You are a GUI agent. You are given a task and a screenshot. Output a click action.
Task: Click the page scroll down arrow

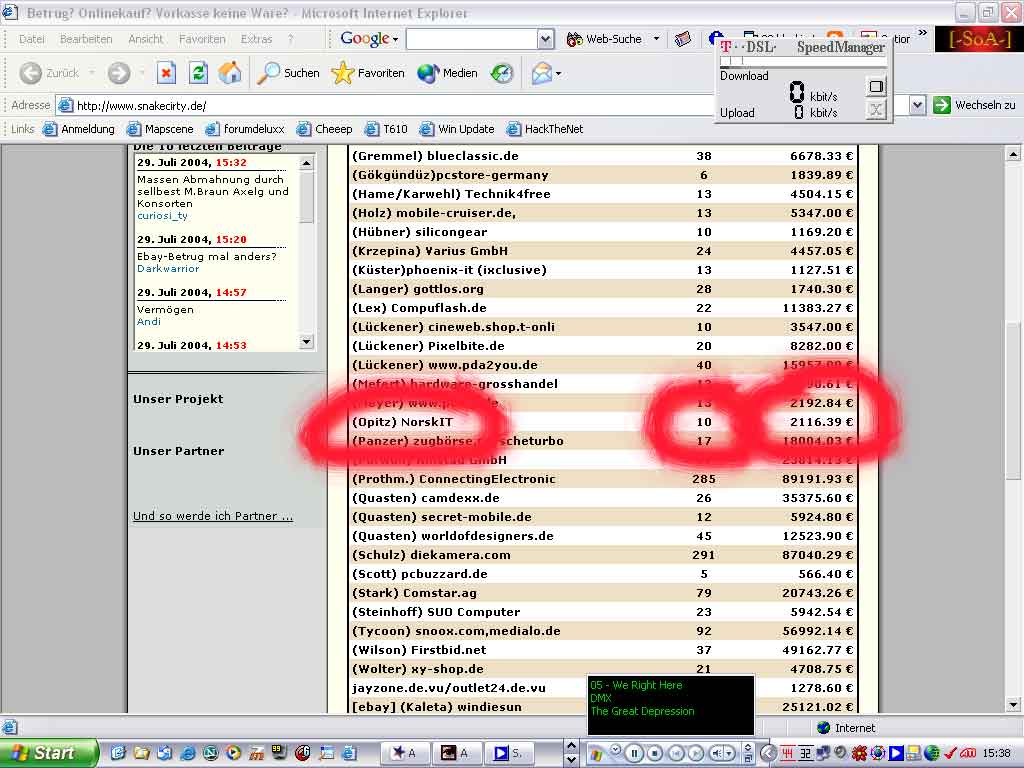click(x=1013, y=705)
